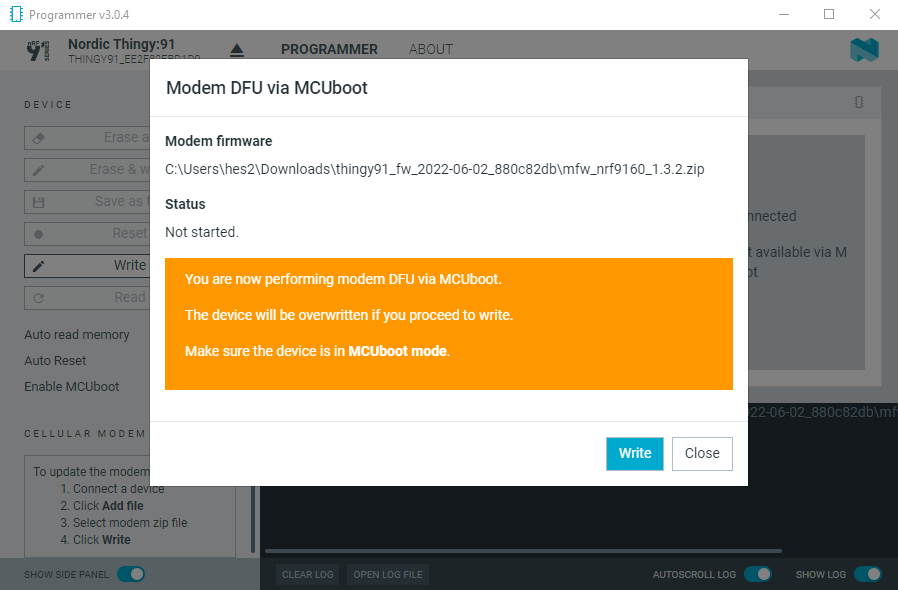The height and width of the screenshot is (590, 898).
Task: Click the Reset dot icon
Action: click(38, 234)
